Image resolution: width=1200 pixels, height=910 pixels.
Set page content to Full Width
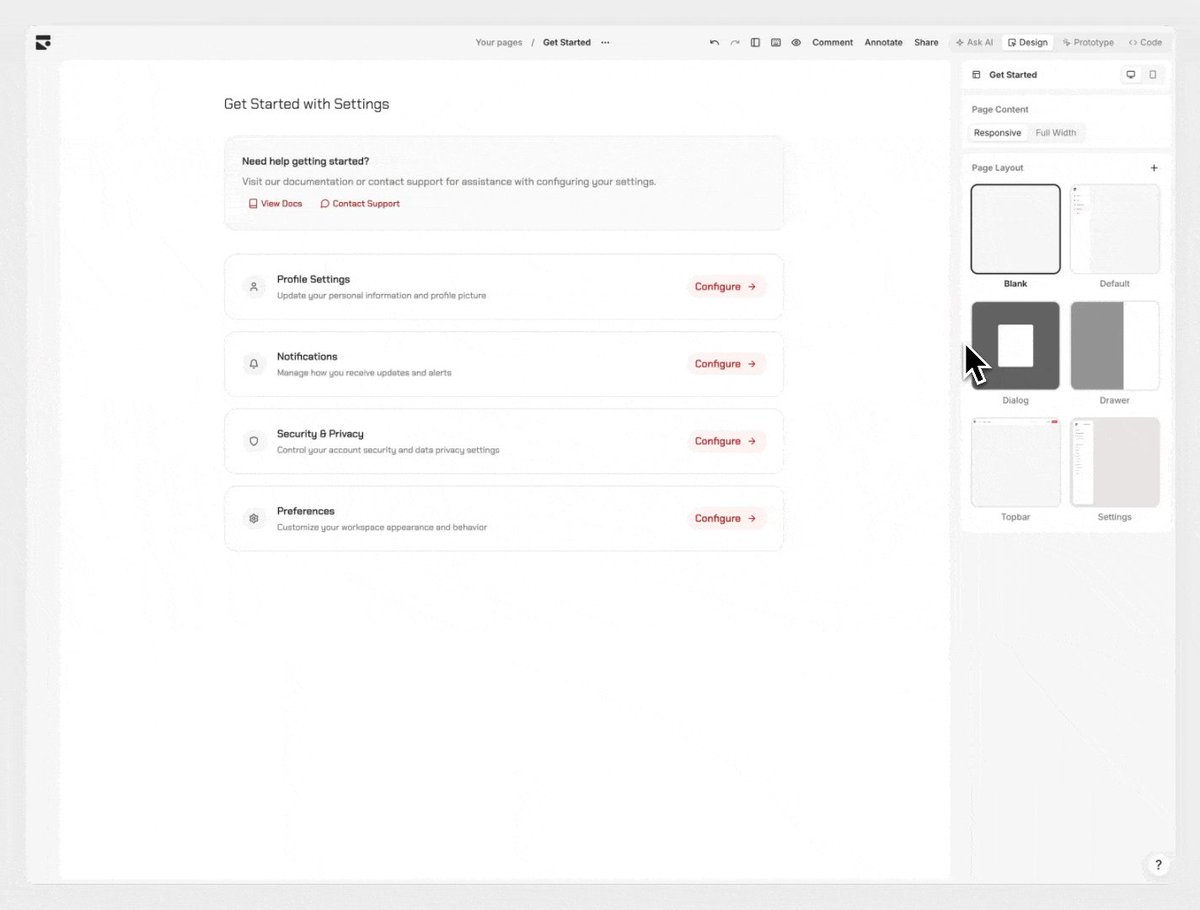tap(1056, 133)
